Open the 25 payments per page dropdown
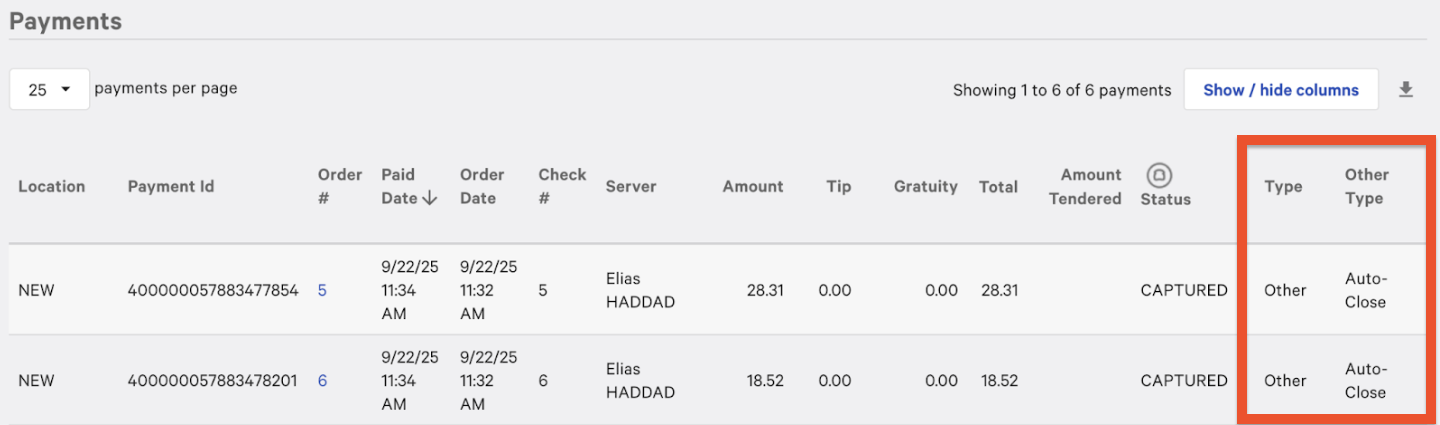The width and height of the screenshot is (1440, 425). point(49,89)
